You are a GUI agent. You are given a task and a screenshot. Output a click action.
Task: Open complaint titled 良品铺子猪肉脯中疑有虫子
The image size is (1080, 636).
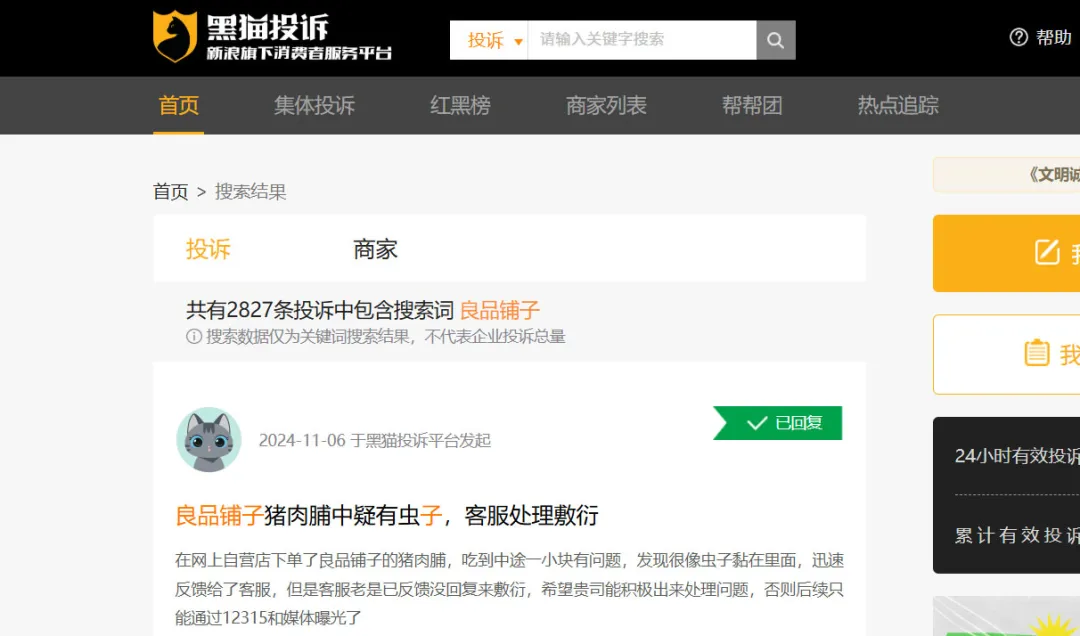pyautogui.click(x=386, y=516)
